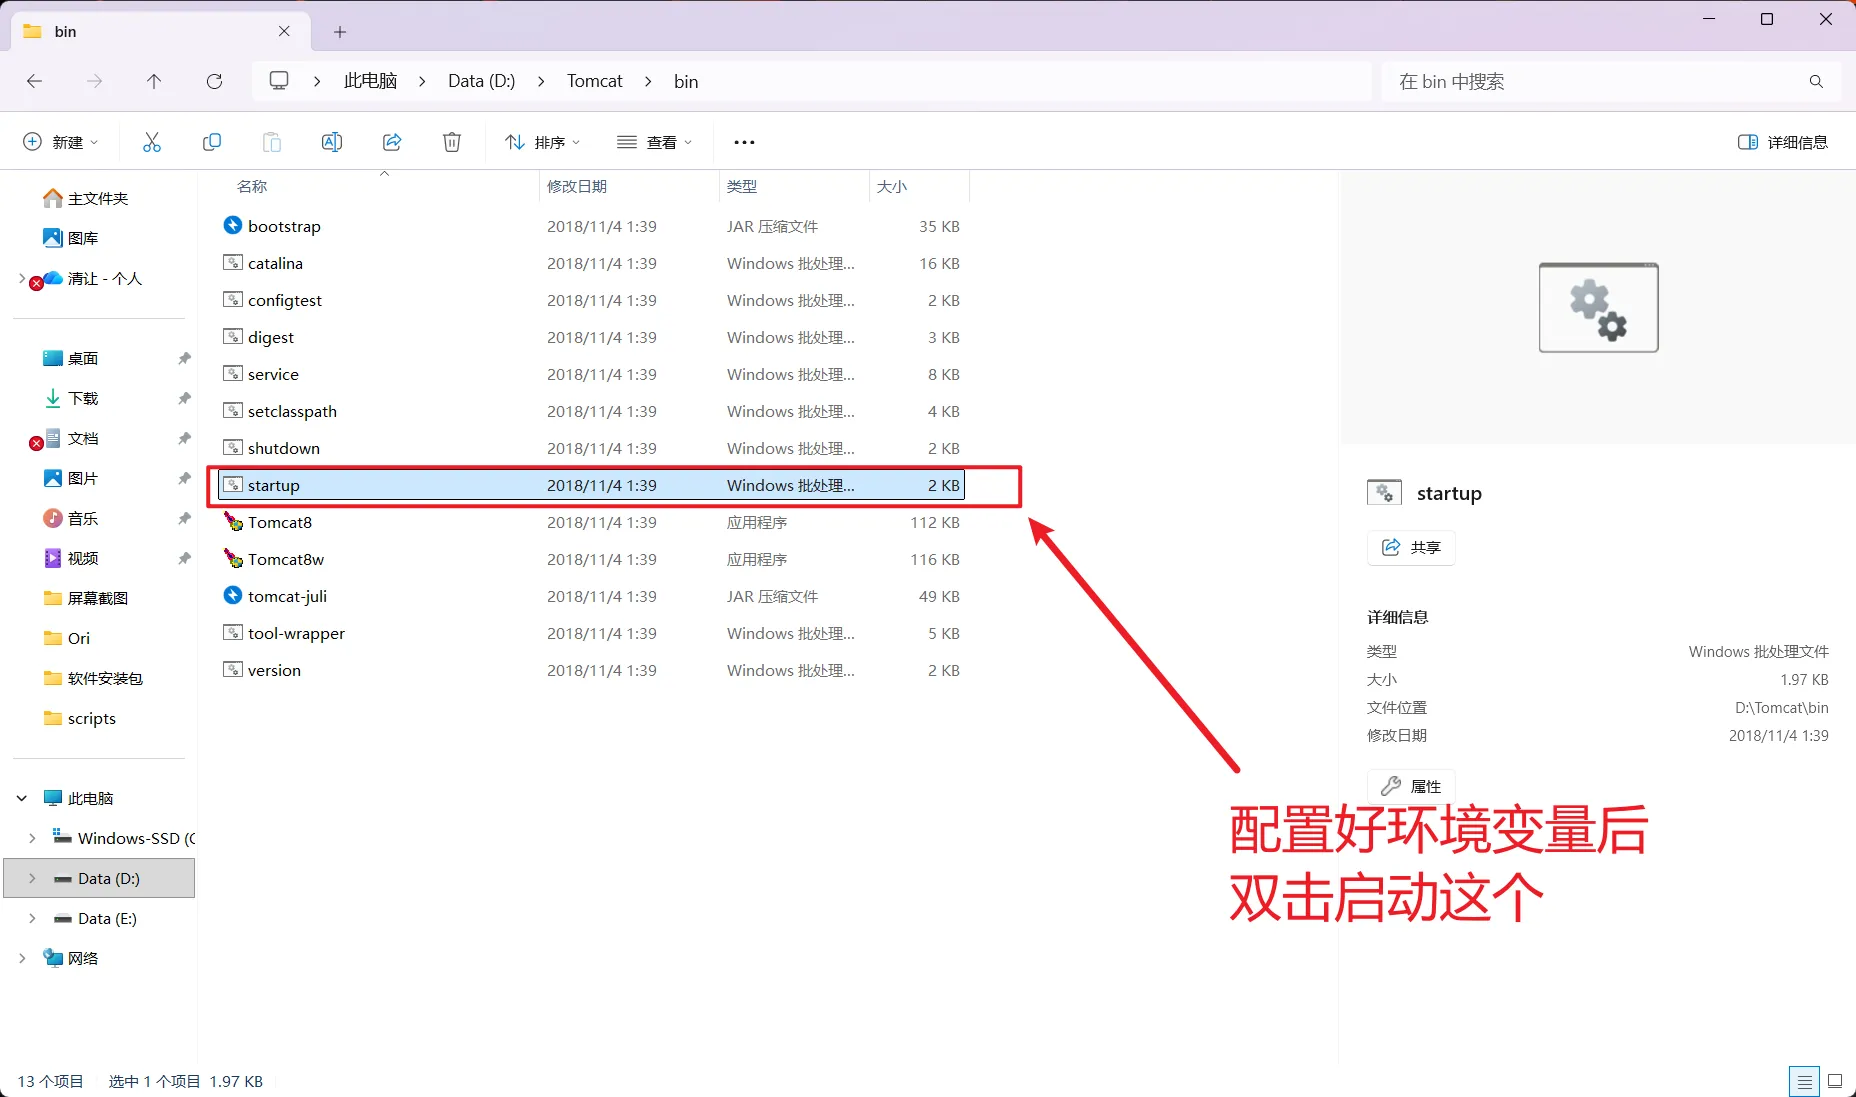The image size is (1856, 1097).
Task: Select the Tomcat8 application icon
Action: [232, 521]
